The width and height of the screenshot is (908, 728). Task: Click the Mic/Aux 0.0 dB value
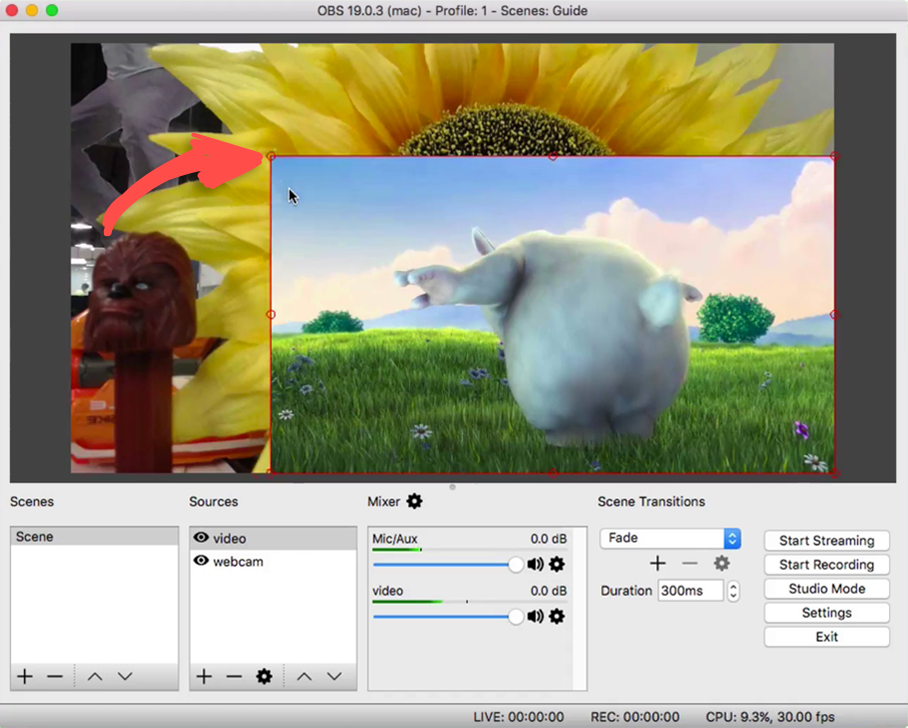pyautogui.click(x=548, y=539)
